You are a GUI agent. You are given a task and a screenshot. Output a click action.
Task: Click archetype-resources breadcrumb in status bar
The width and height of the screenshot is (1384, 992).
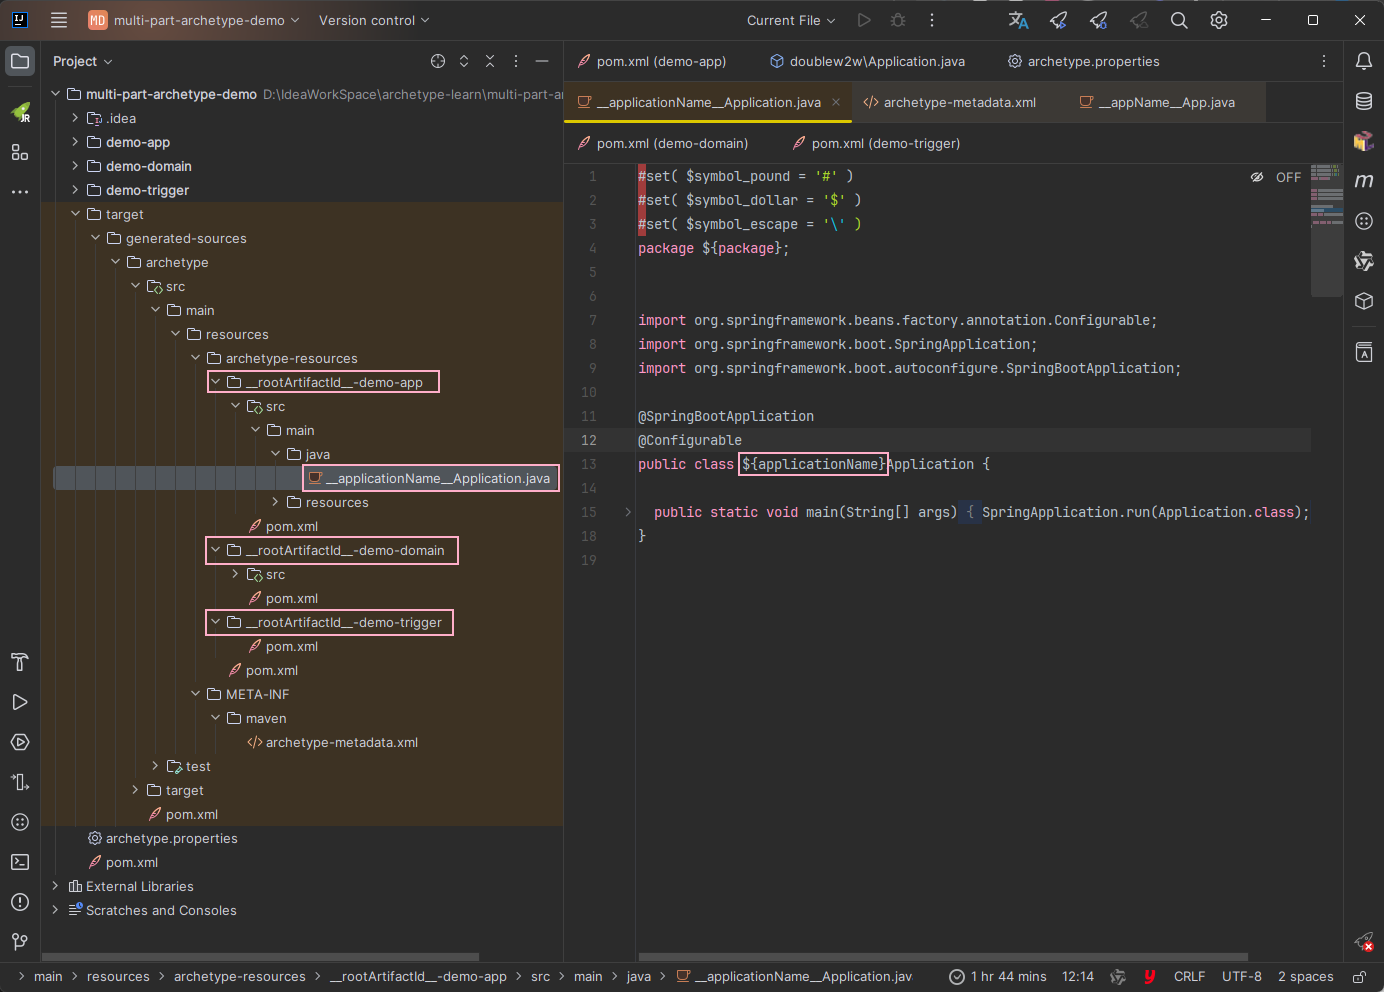240,977
